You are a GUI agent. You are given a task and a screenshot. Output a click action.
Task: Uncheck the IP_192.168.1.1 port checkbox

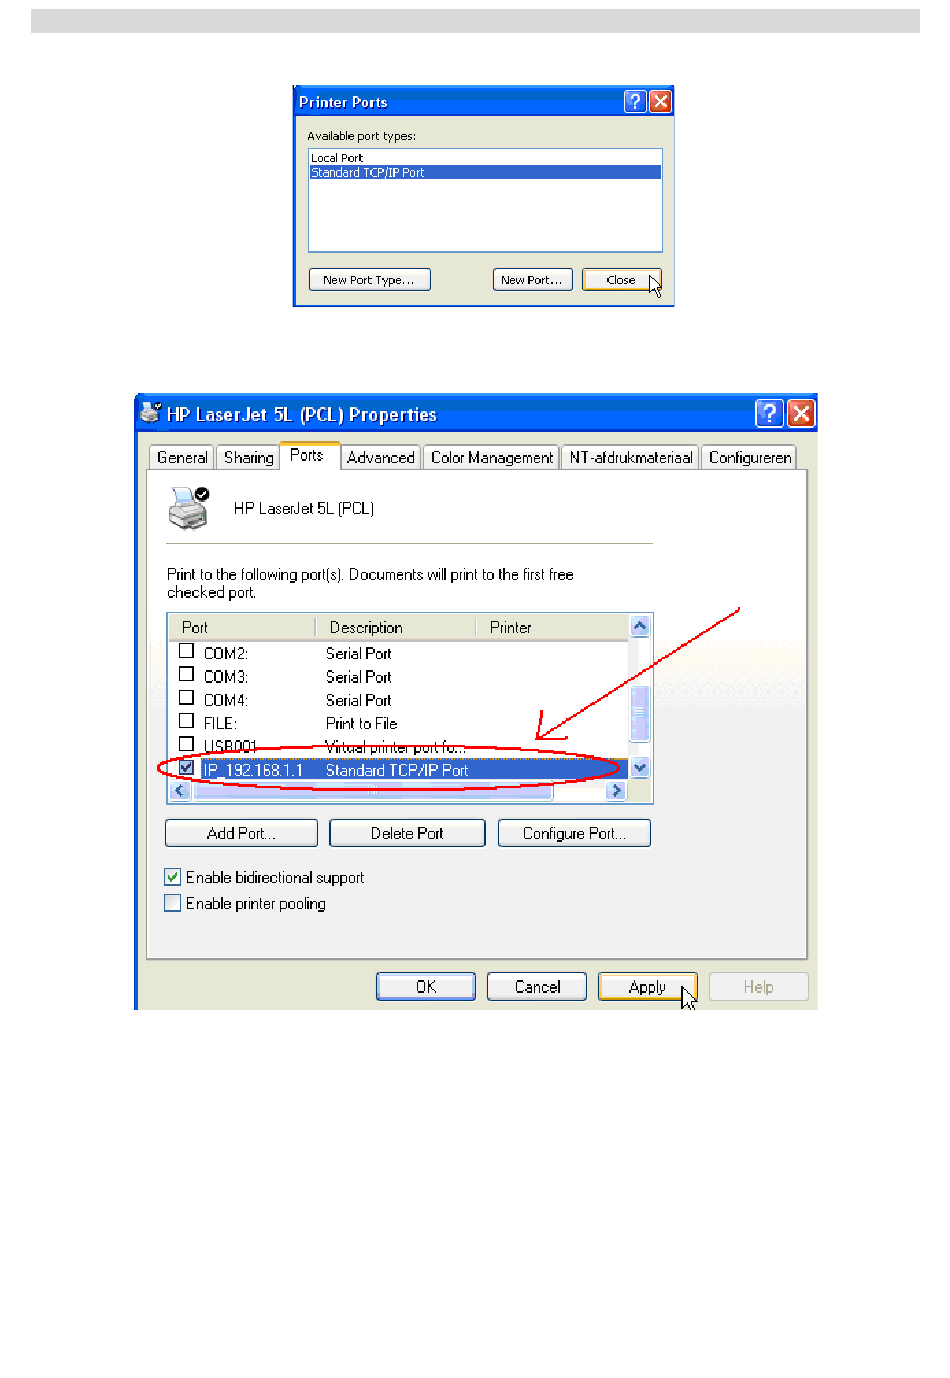[186, 768]
